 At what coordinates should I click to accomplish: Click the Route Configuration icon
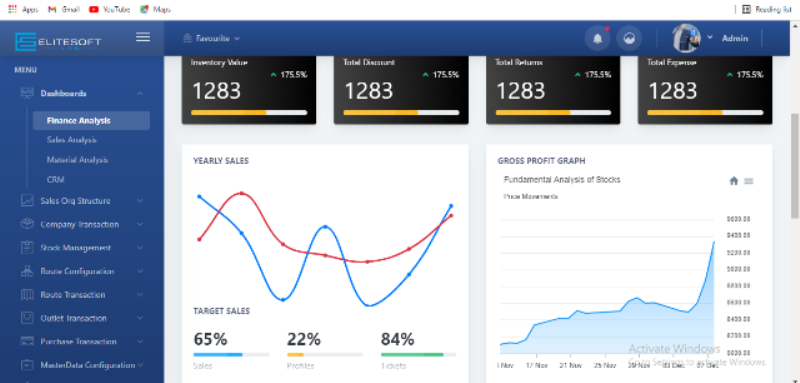[x=27, y=271]
